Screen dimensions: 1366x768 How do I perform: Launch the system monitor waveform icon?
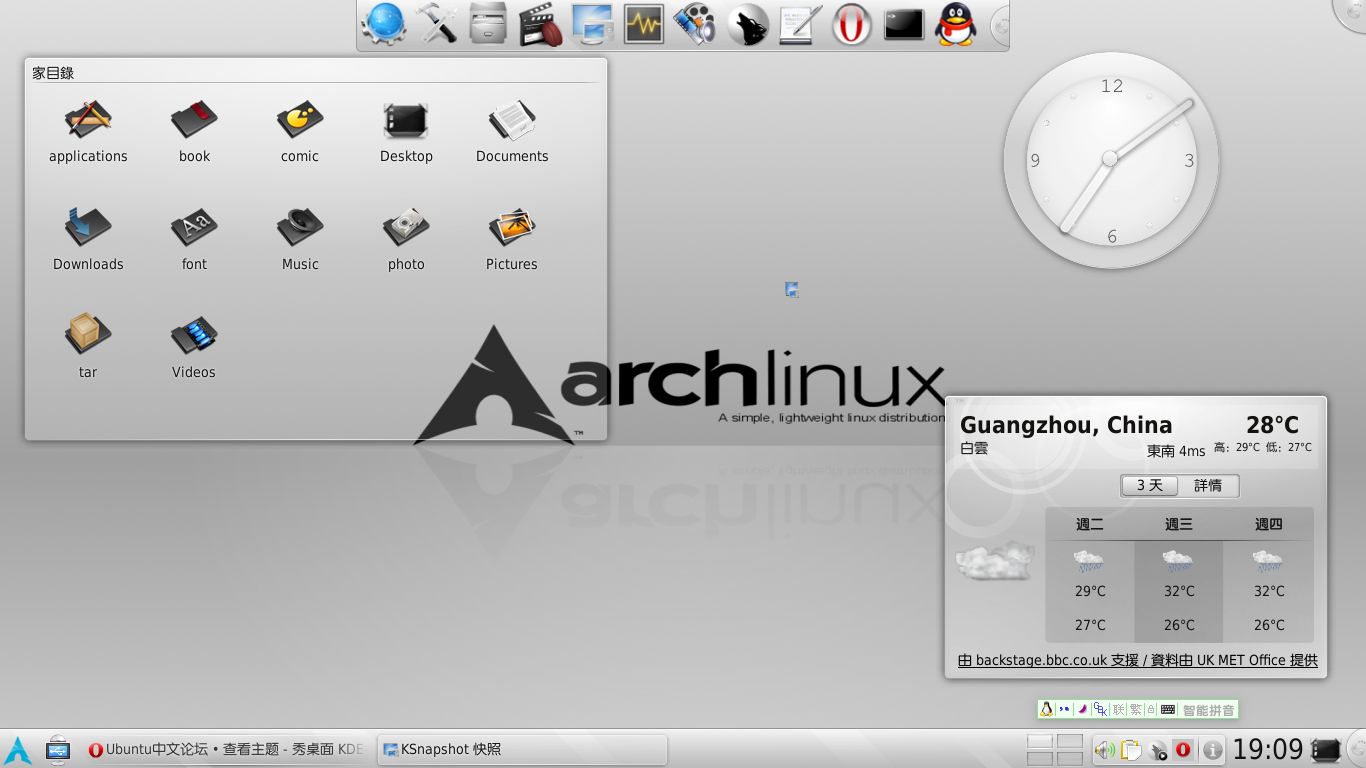click(644, 24)
